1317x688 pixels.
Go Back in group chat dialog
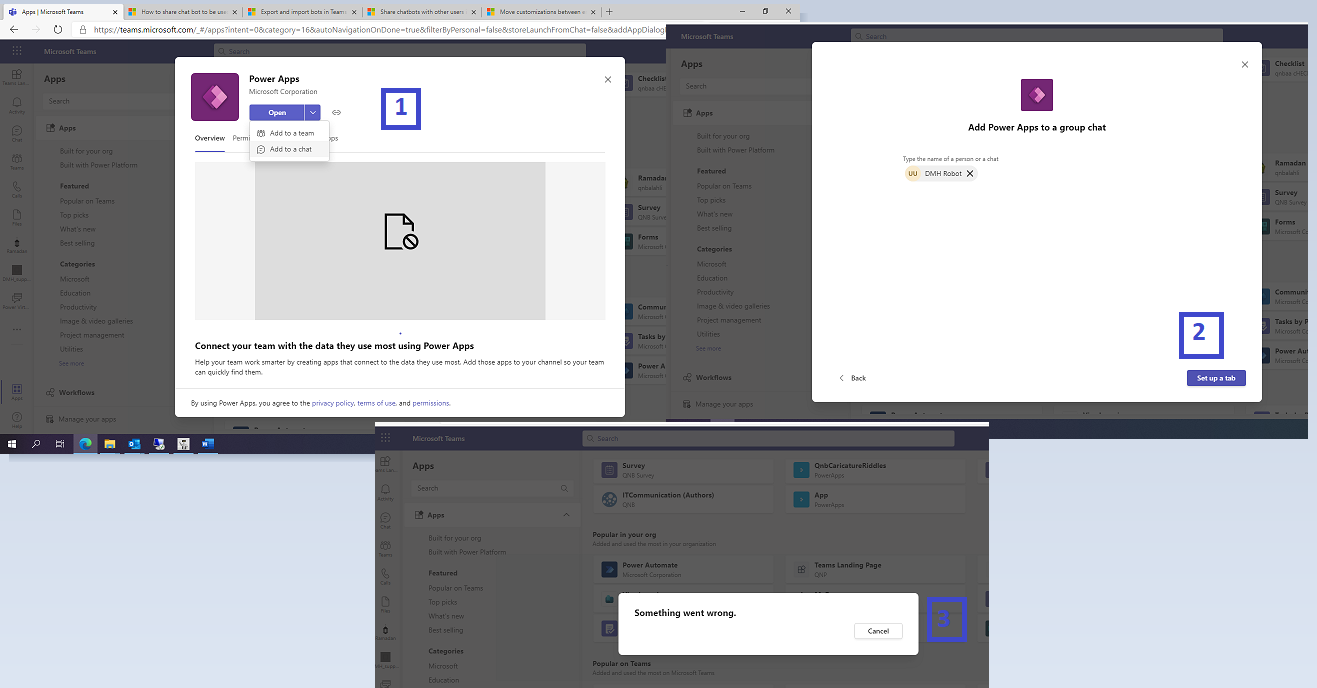[853, 378]
